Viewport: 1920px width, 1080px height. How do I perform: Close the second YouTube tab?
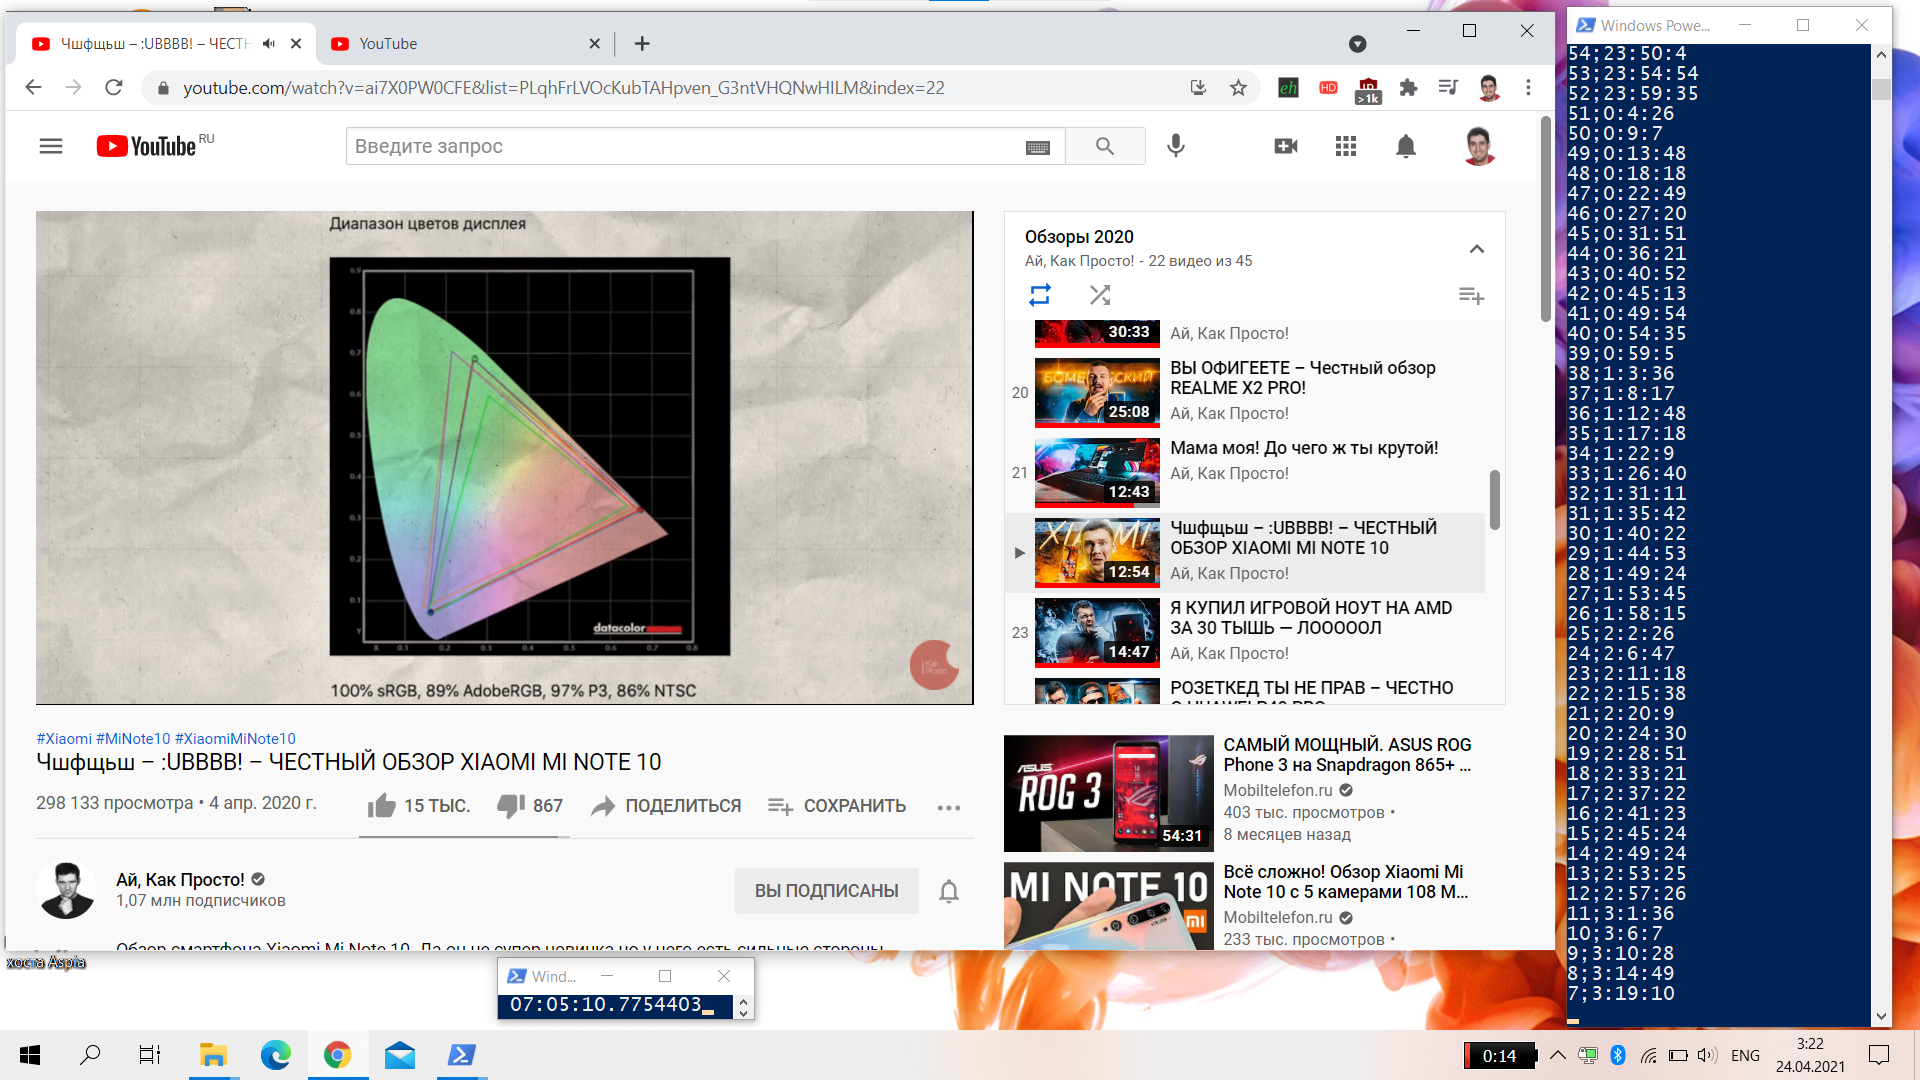(594, 44)
